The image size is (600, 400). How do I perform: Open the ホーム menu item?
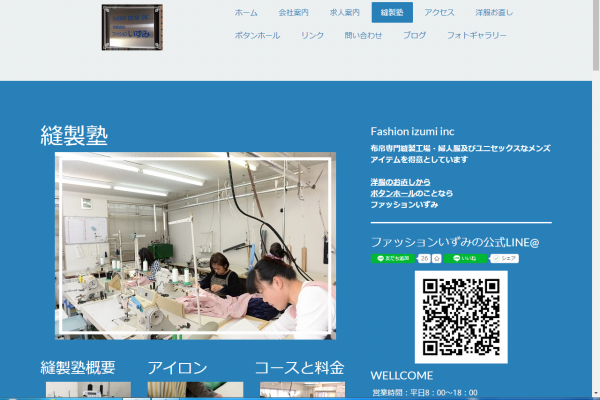tap(245, 13)
